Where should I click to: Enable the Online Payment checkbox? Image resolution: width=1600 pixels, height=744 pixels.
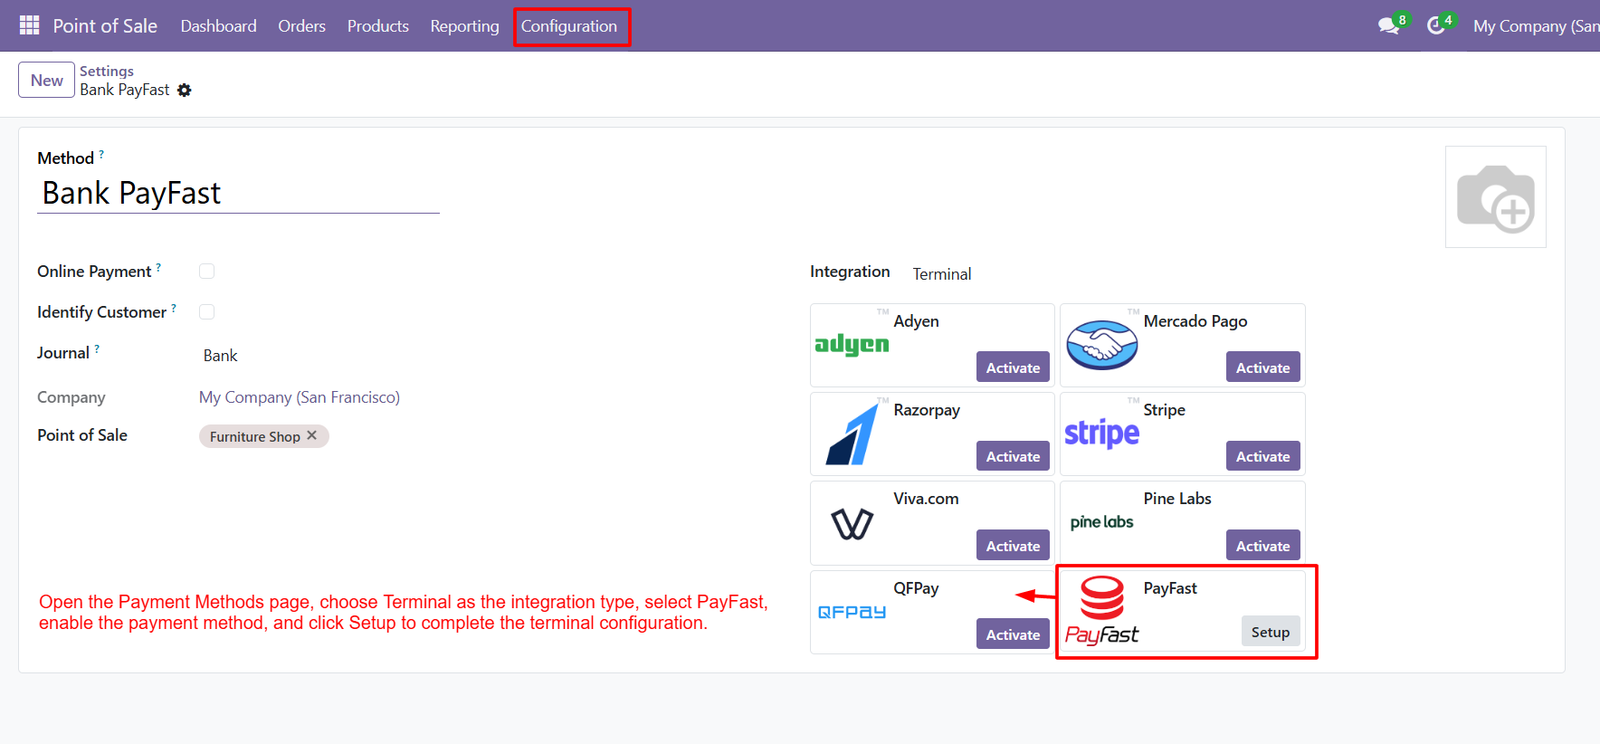207,271
